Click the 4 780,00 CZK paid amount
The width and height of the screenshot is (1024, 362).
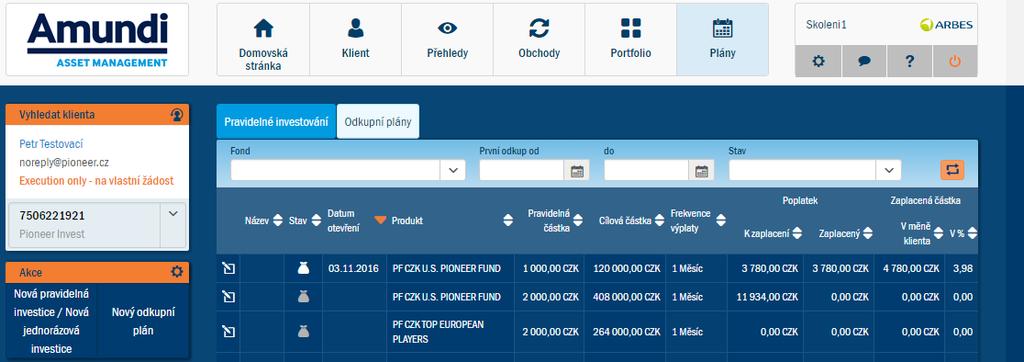911,269
